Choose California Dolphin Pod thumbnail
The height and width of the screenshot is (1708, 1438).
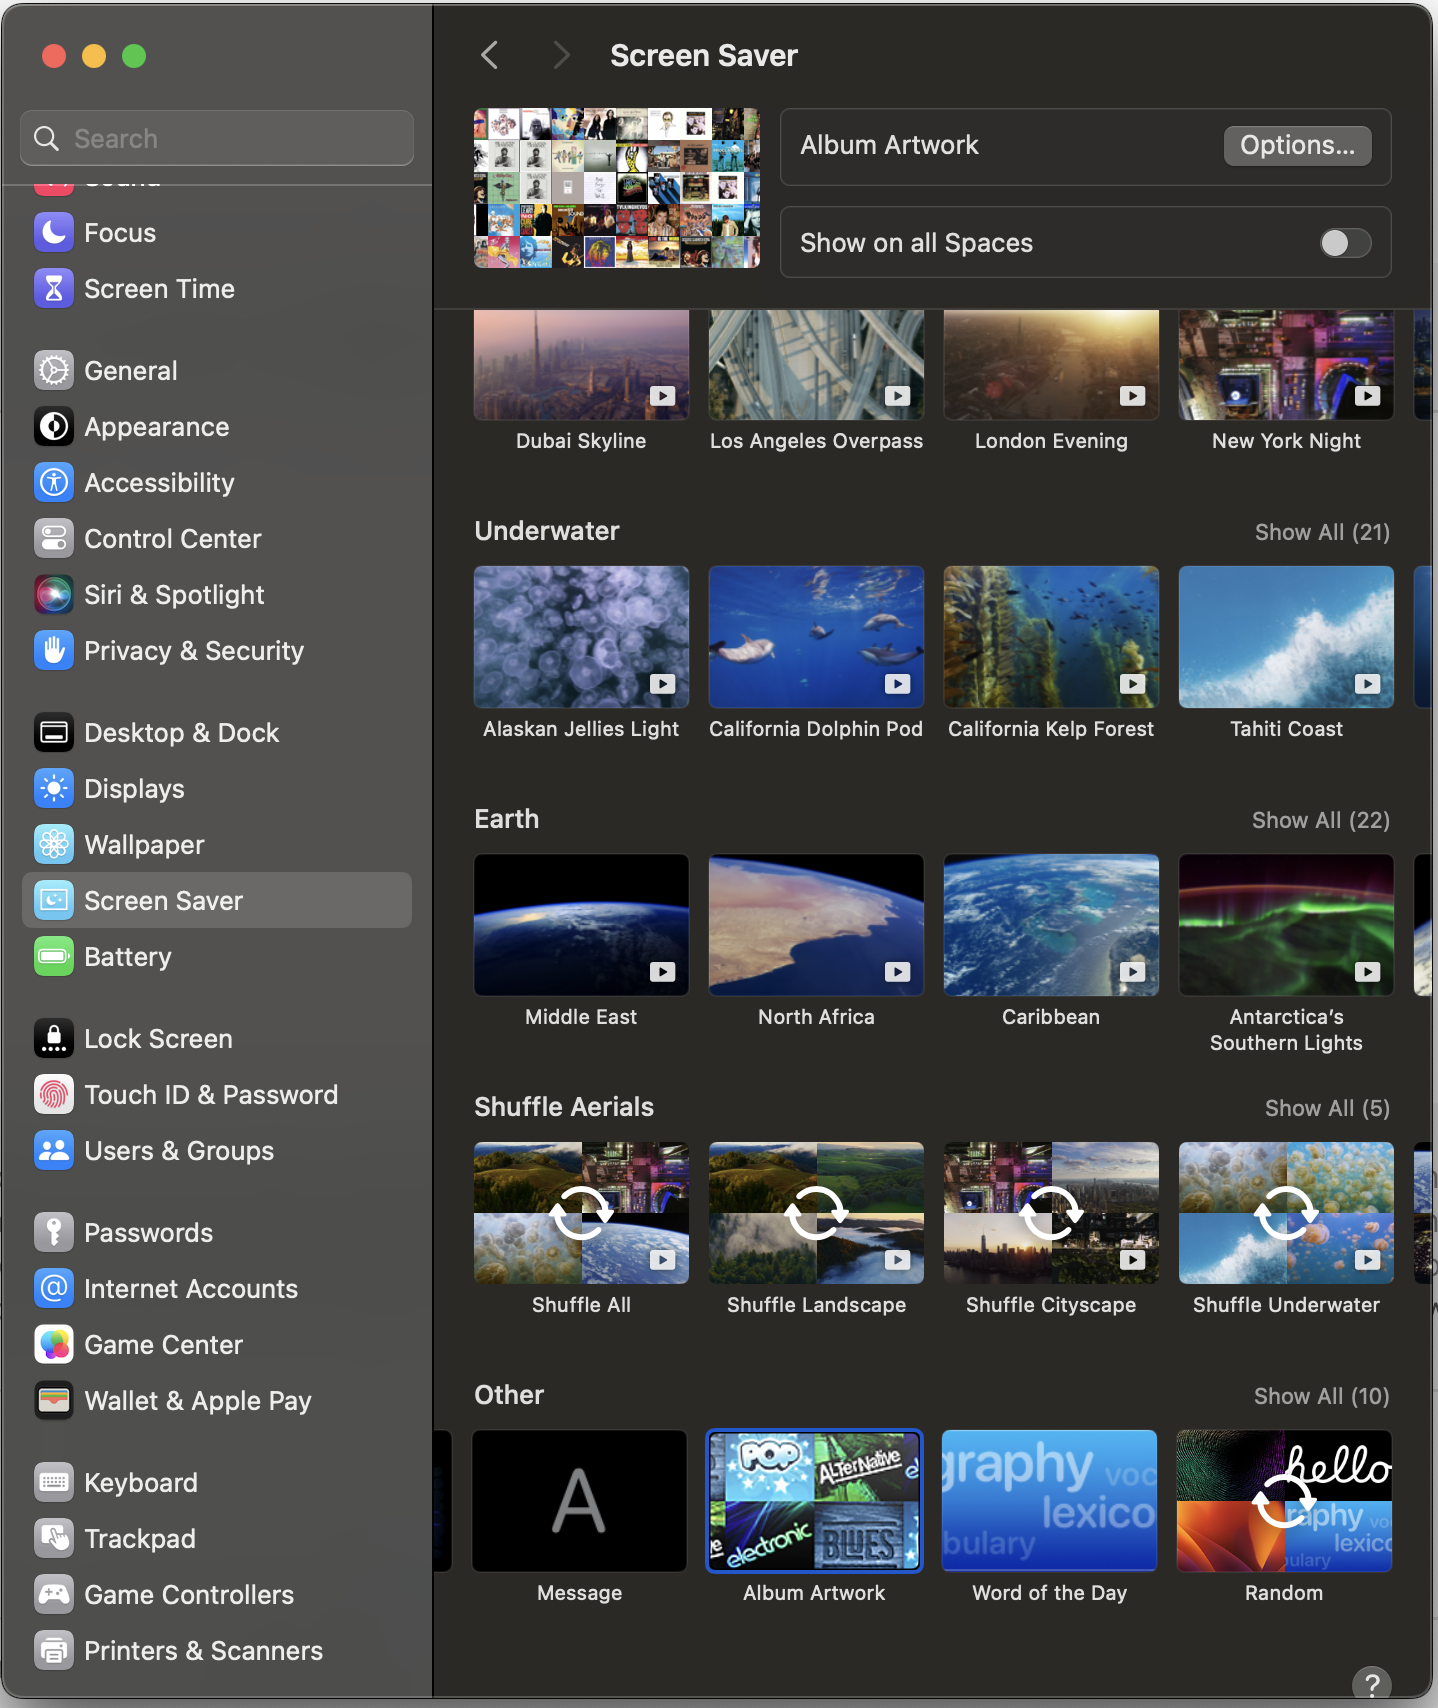tap(817, 637)
